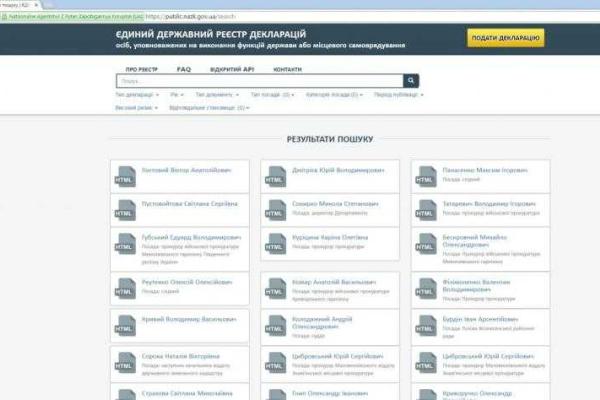Open HTML icon for Губський Едуард Володимирович

[x=125, y=244]
